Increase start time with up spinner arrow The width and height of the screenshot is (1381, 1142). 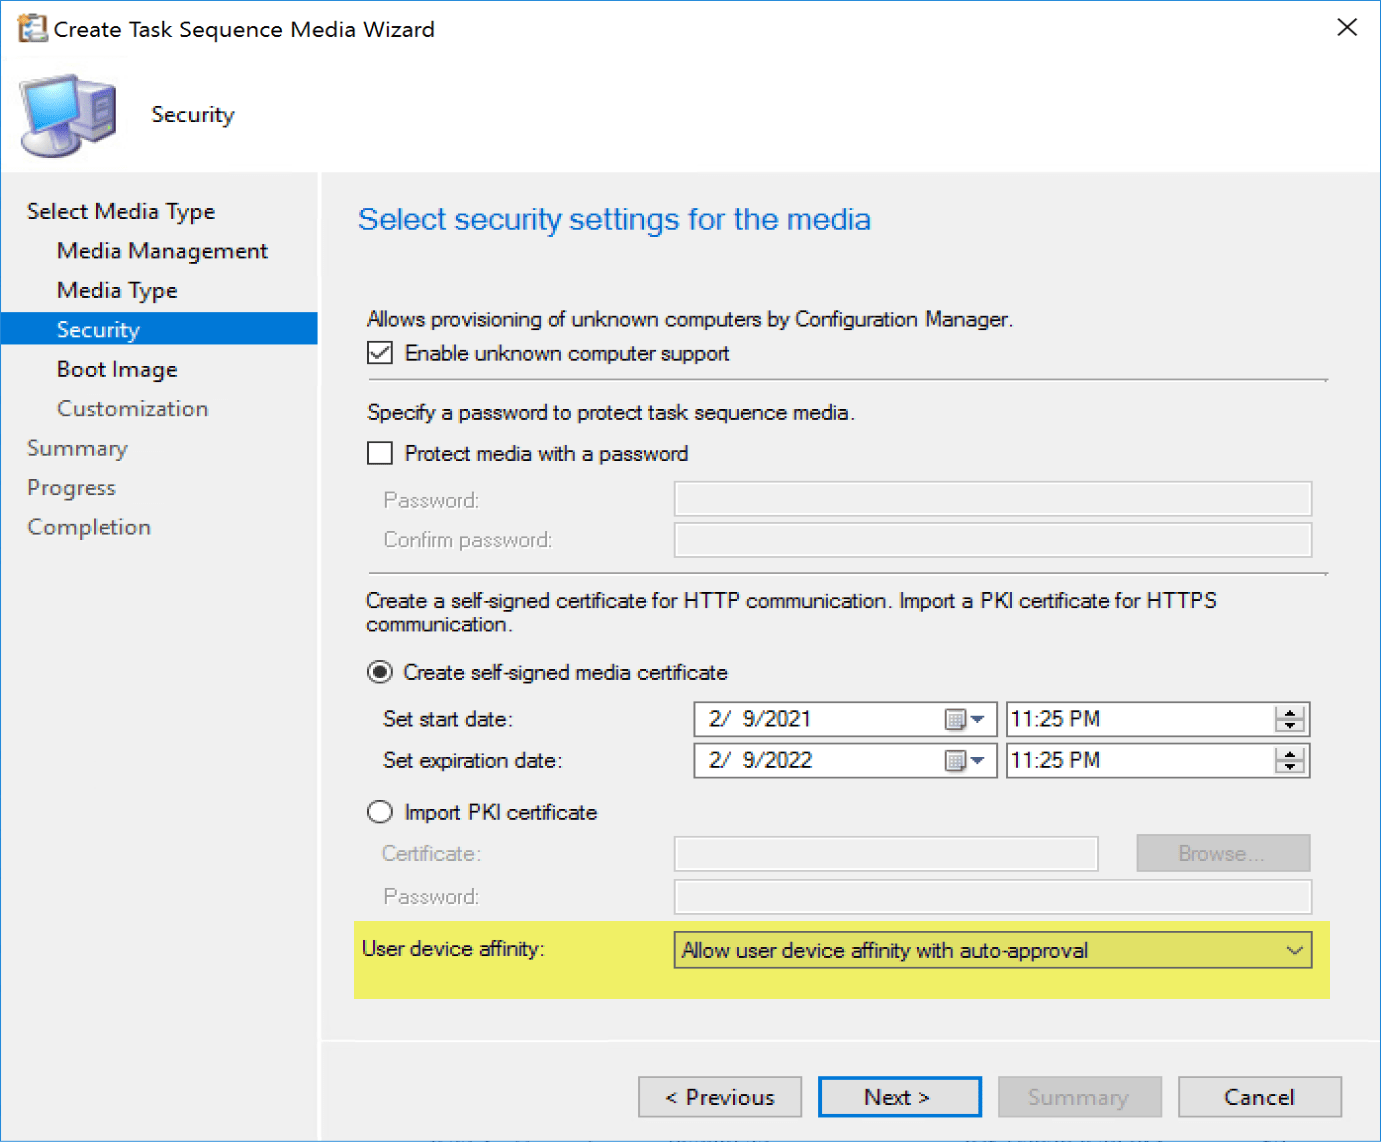tap(1289, 713)
